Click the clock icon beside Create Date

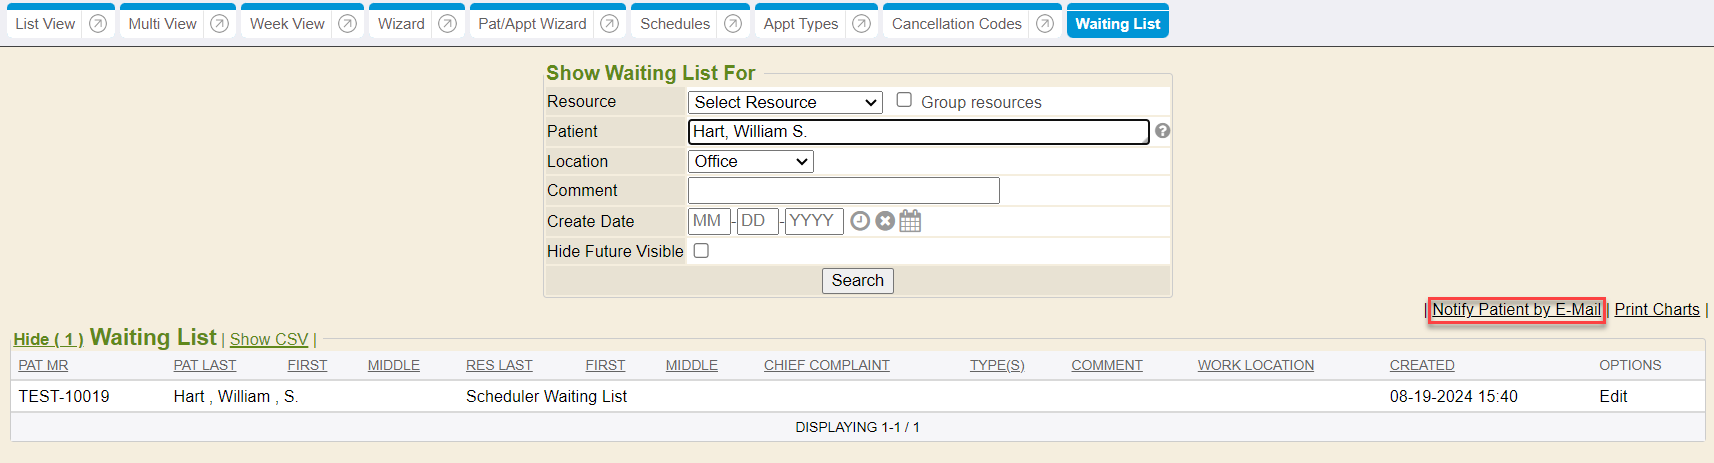860,221
